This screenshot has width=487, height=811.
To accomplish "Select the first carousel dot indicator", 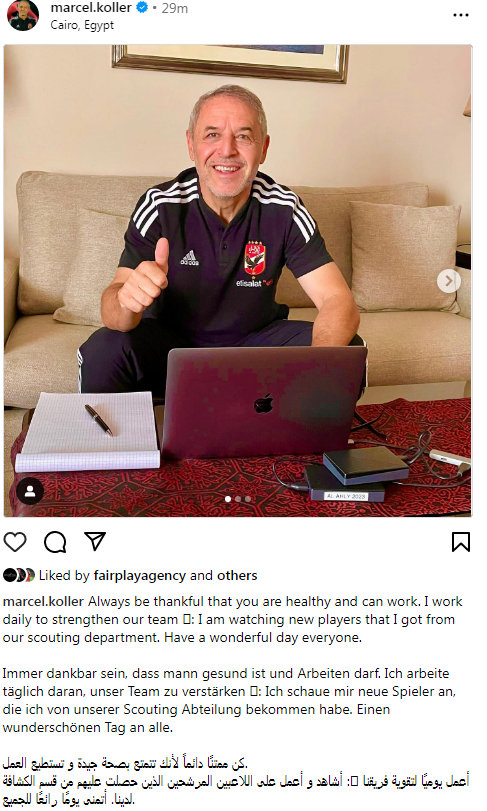I will click(228, 499).
